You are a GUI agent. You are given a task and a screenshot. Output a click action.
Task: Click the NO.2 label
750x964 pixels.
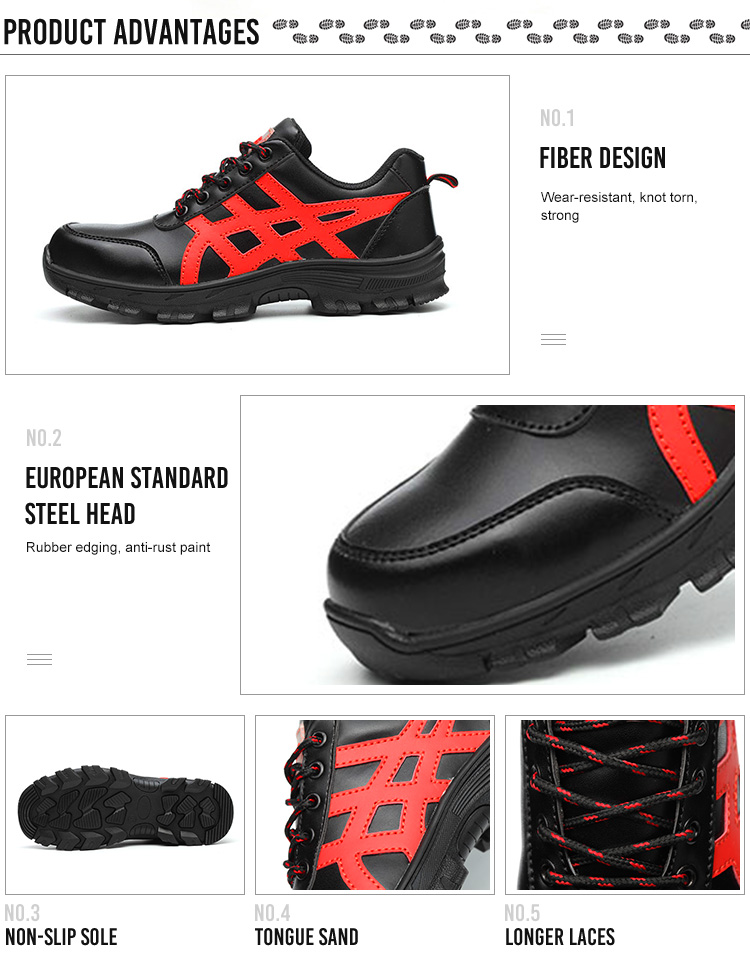[44, 438]
